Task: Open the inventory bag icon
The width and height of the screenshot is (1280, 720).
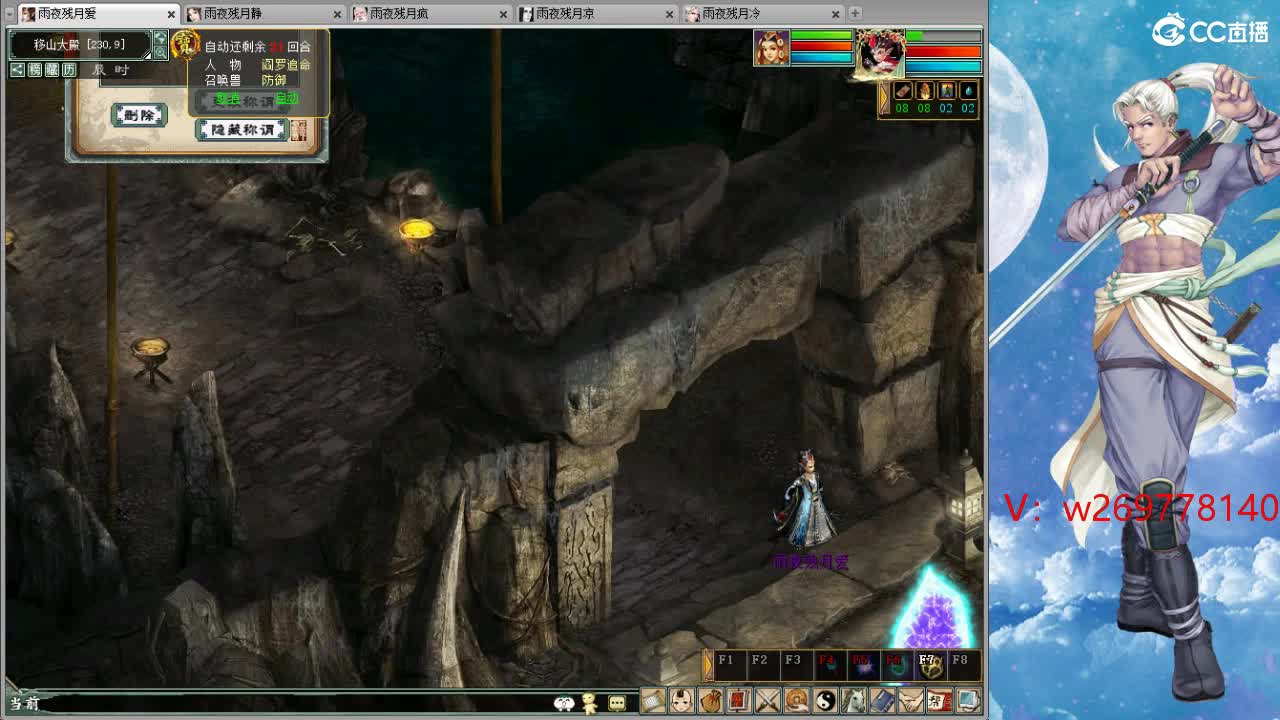Action: [x=710, y=701]
